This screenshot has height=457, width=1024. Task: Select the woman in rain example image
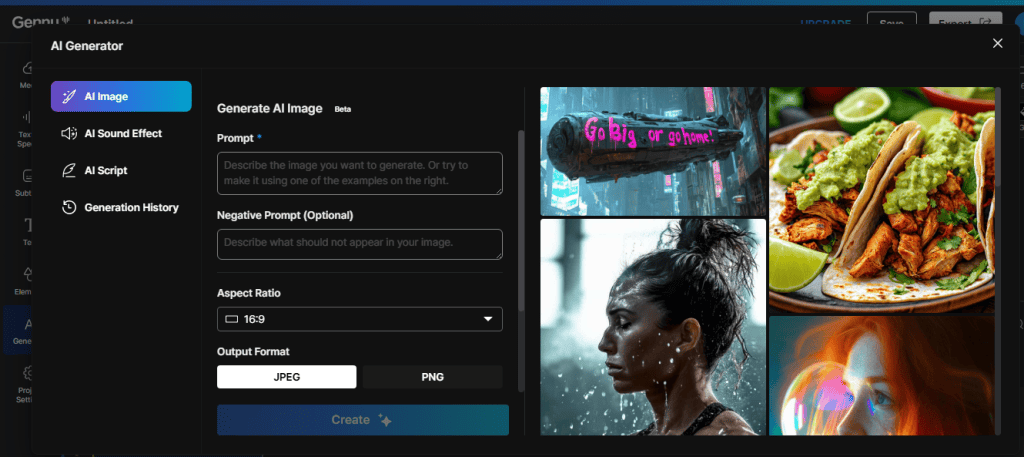(653, 327)
